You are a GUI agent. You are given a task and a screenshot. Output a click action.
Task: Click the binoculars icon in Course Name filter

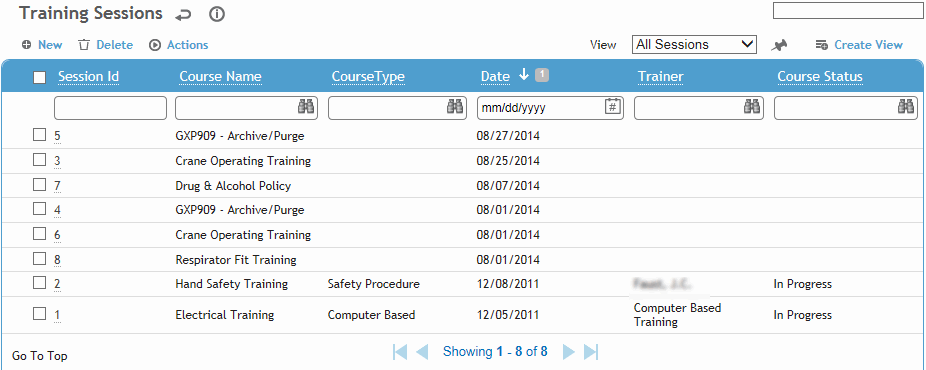[306, 107]
